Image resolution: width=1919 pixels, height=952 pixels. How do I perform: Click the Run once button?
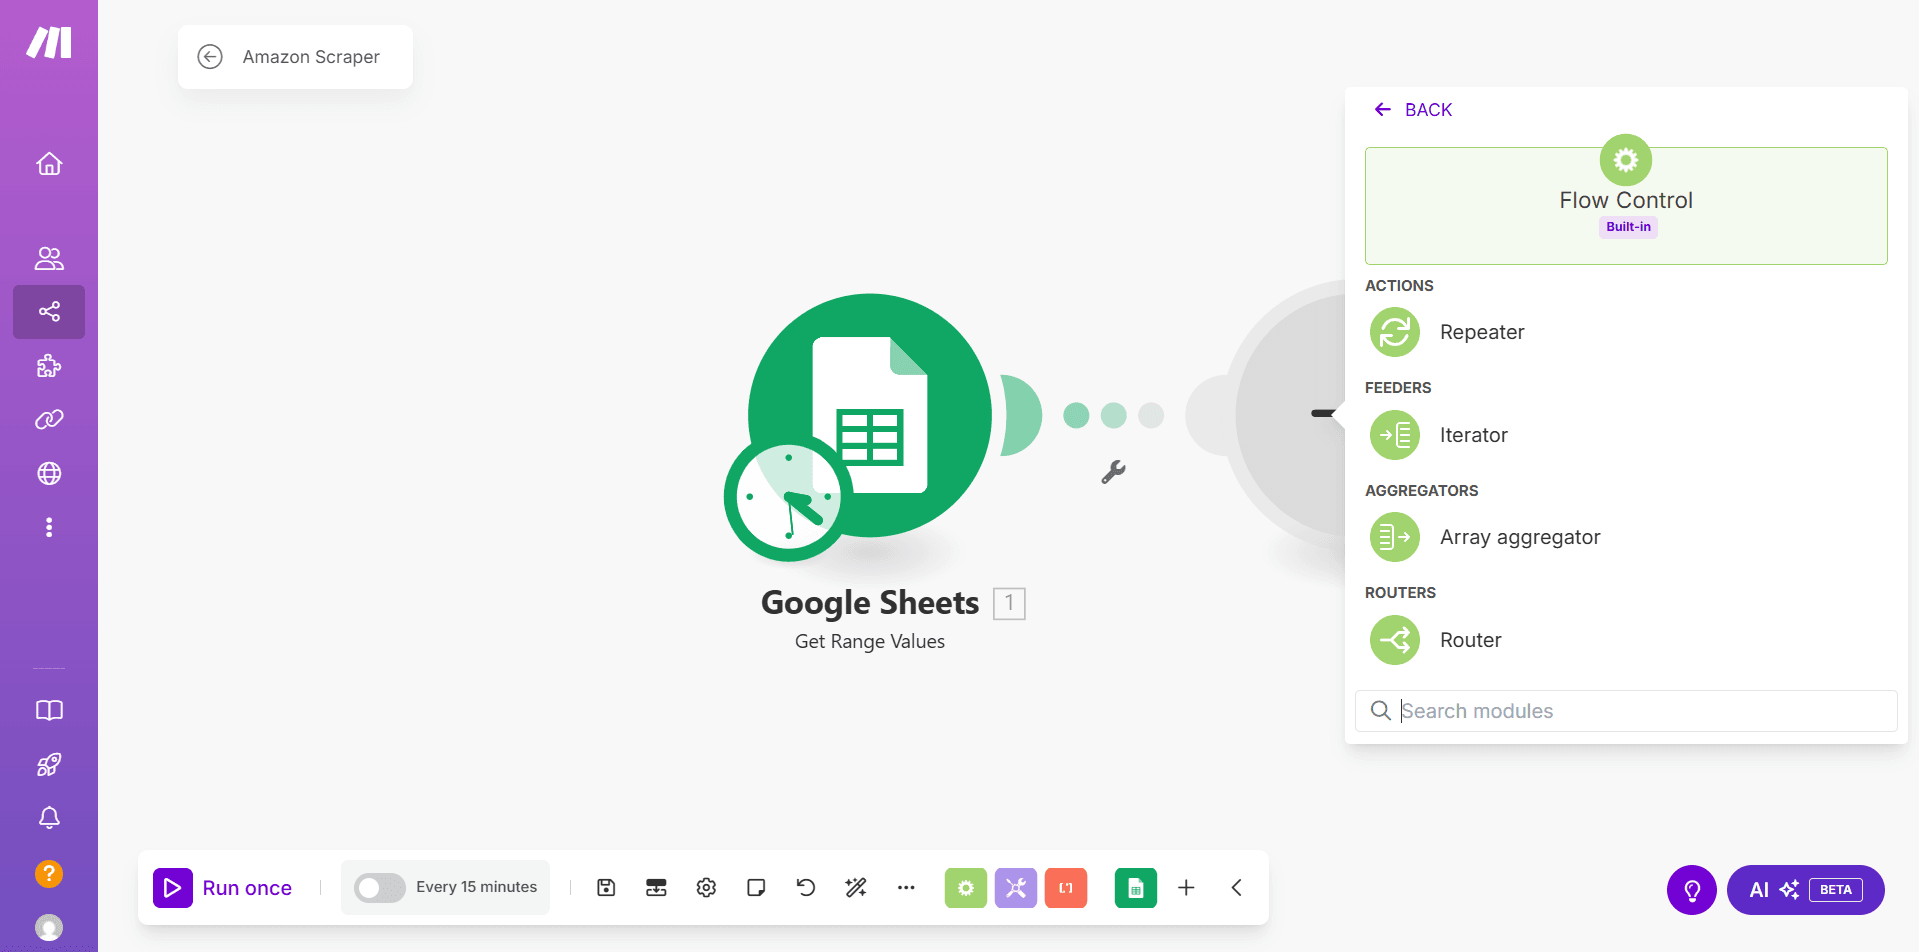(x=223, y=888)
